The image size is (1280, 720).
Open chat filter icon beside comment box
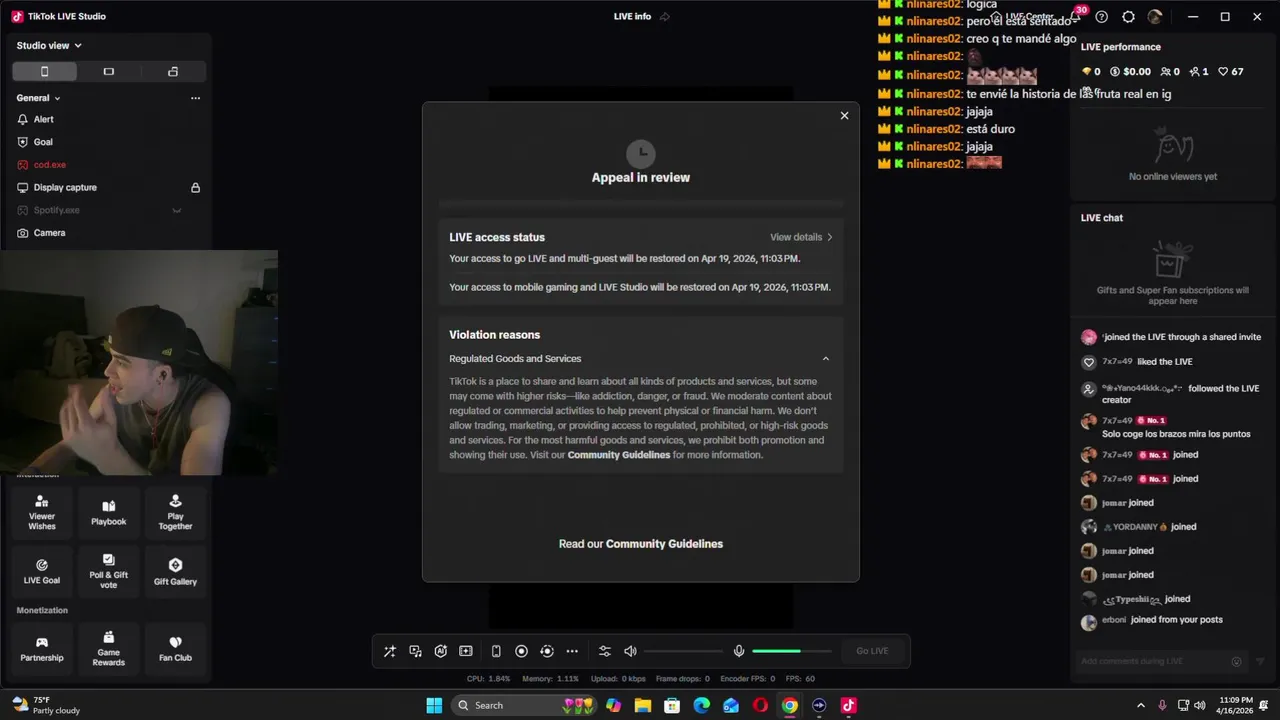click(1260, 662)
